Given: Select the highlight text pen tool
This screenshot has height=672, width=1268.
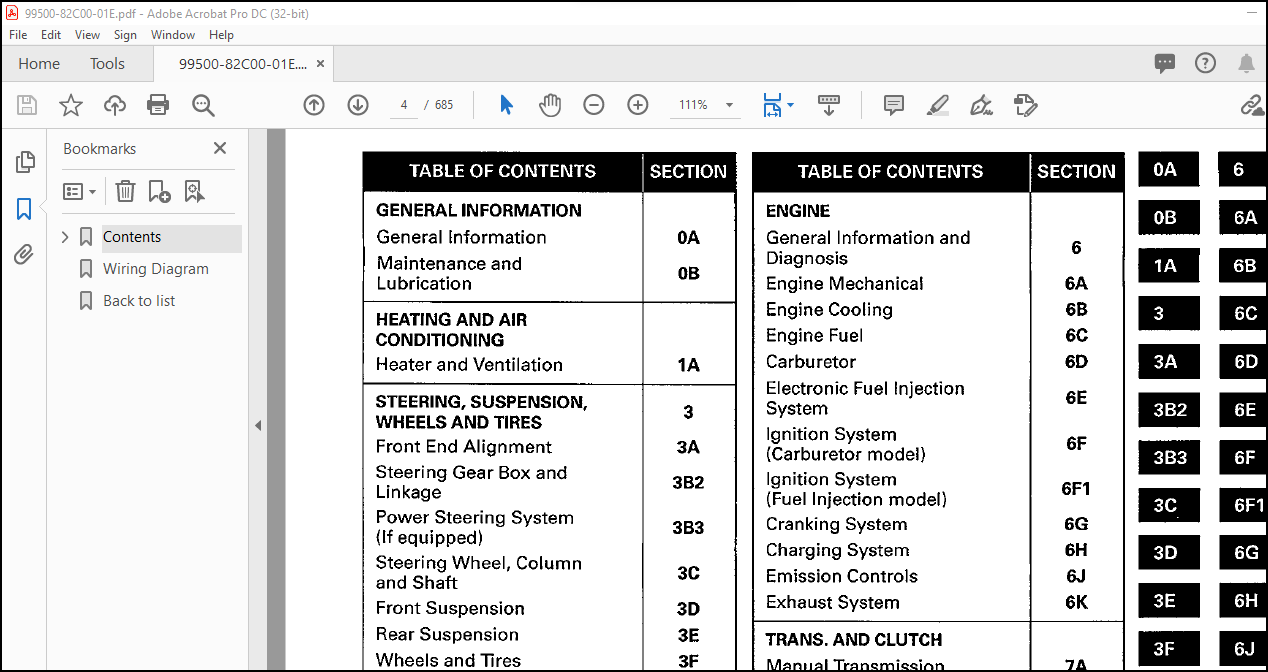Looking at the screenshot, I should (x=937, y=105).
